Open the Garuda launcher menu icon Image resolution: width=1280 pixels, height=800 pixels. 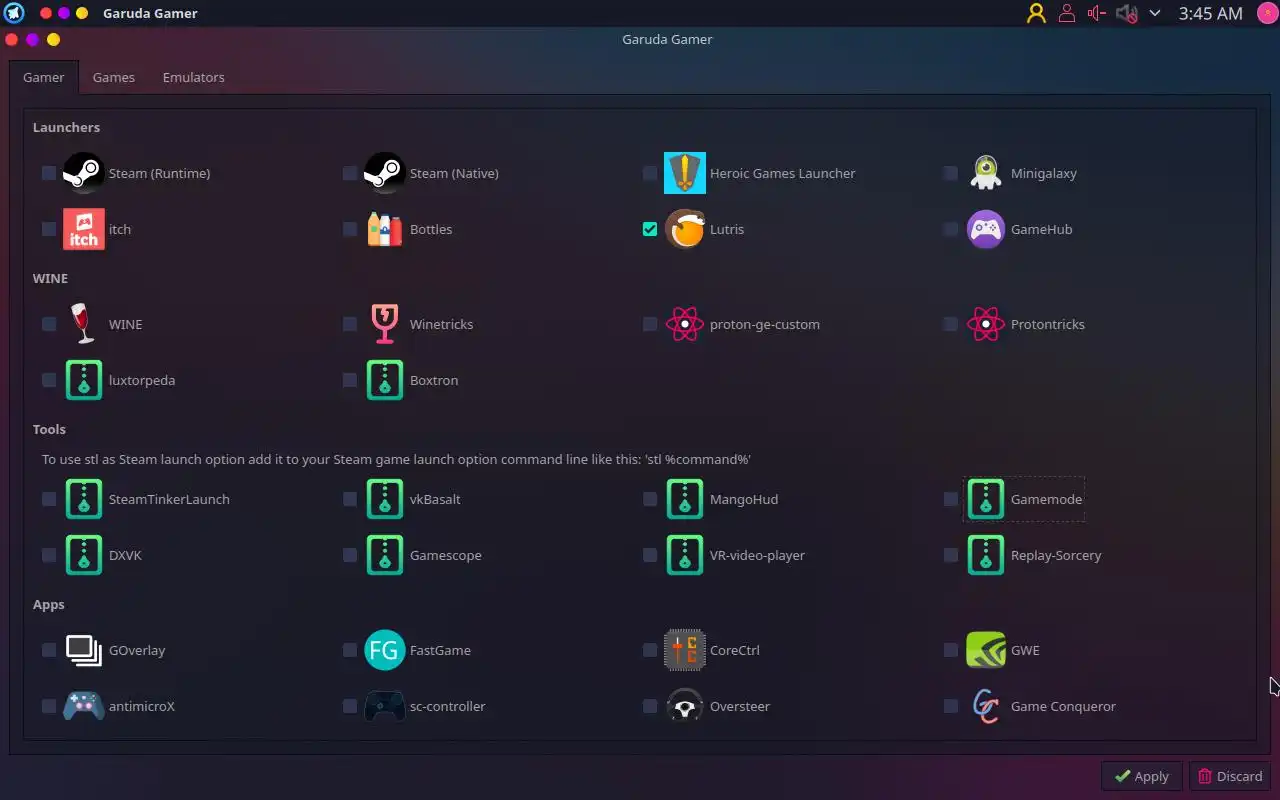coord(14,13)
